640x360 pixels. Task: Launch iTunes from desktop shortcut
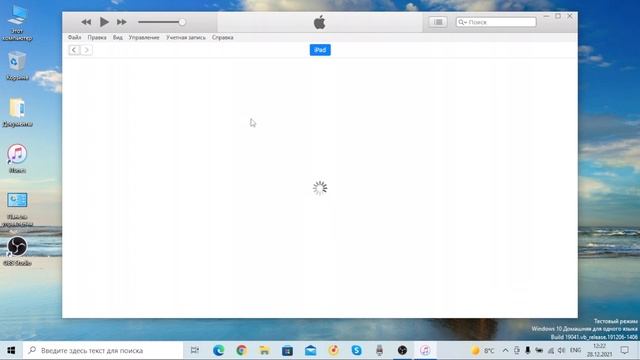[x=17, y=158]
